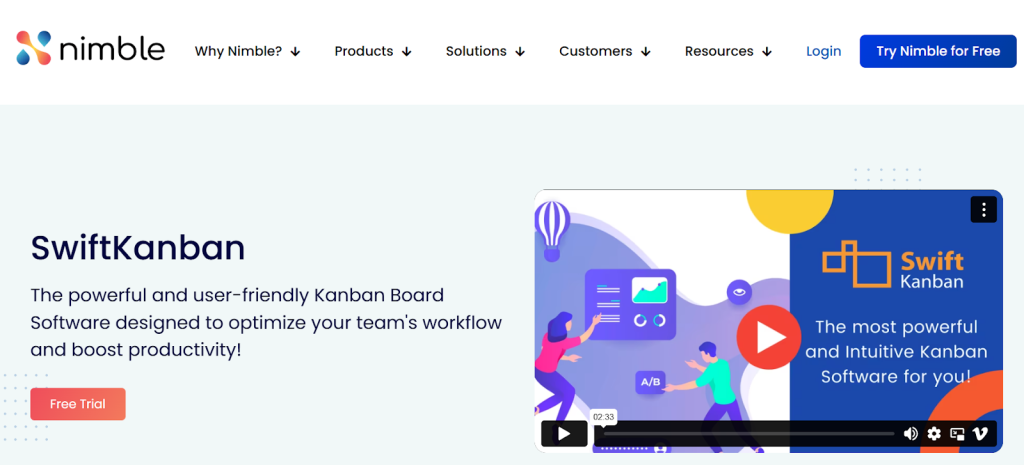Open the Vimeo logo link
The height and width of the screenshot is (465, 1024).
pyautogui.click(x=980, y=434)
